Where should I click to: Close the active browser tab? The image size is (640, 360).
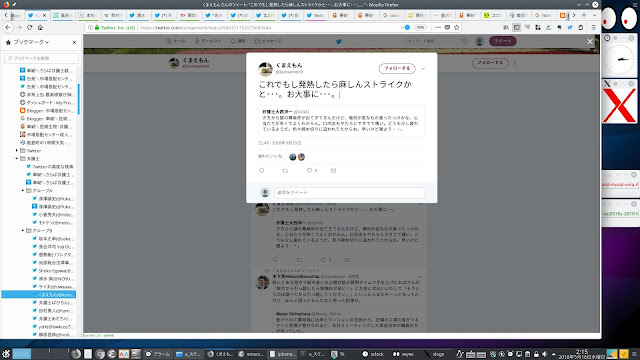(x=44, y=15)
